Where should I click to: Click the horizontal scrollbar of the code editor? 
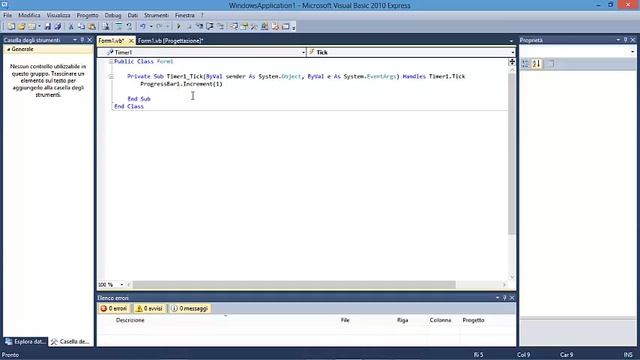[x=294, y=284]
